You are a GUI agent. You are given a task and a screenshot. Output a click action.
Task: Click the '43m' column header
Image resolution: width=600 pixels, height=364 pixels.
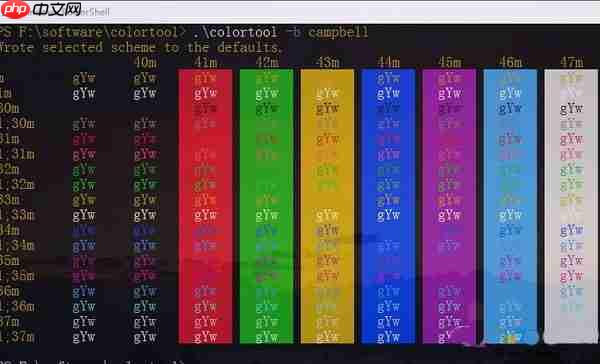pos(328,62)
